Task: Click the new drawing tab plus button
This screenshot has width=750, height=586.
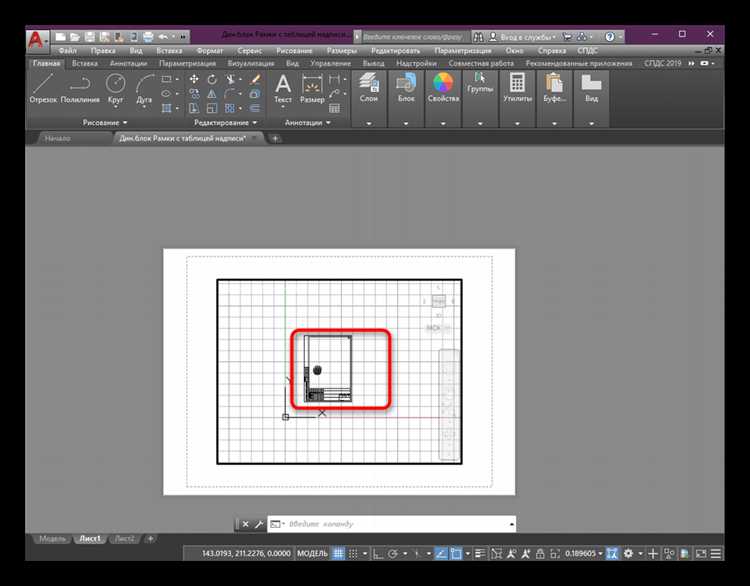Action: [275, 138]
